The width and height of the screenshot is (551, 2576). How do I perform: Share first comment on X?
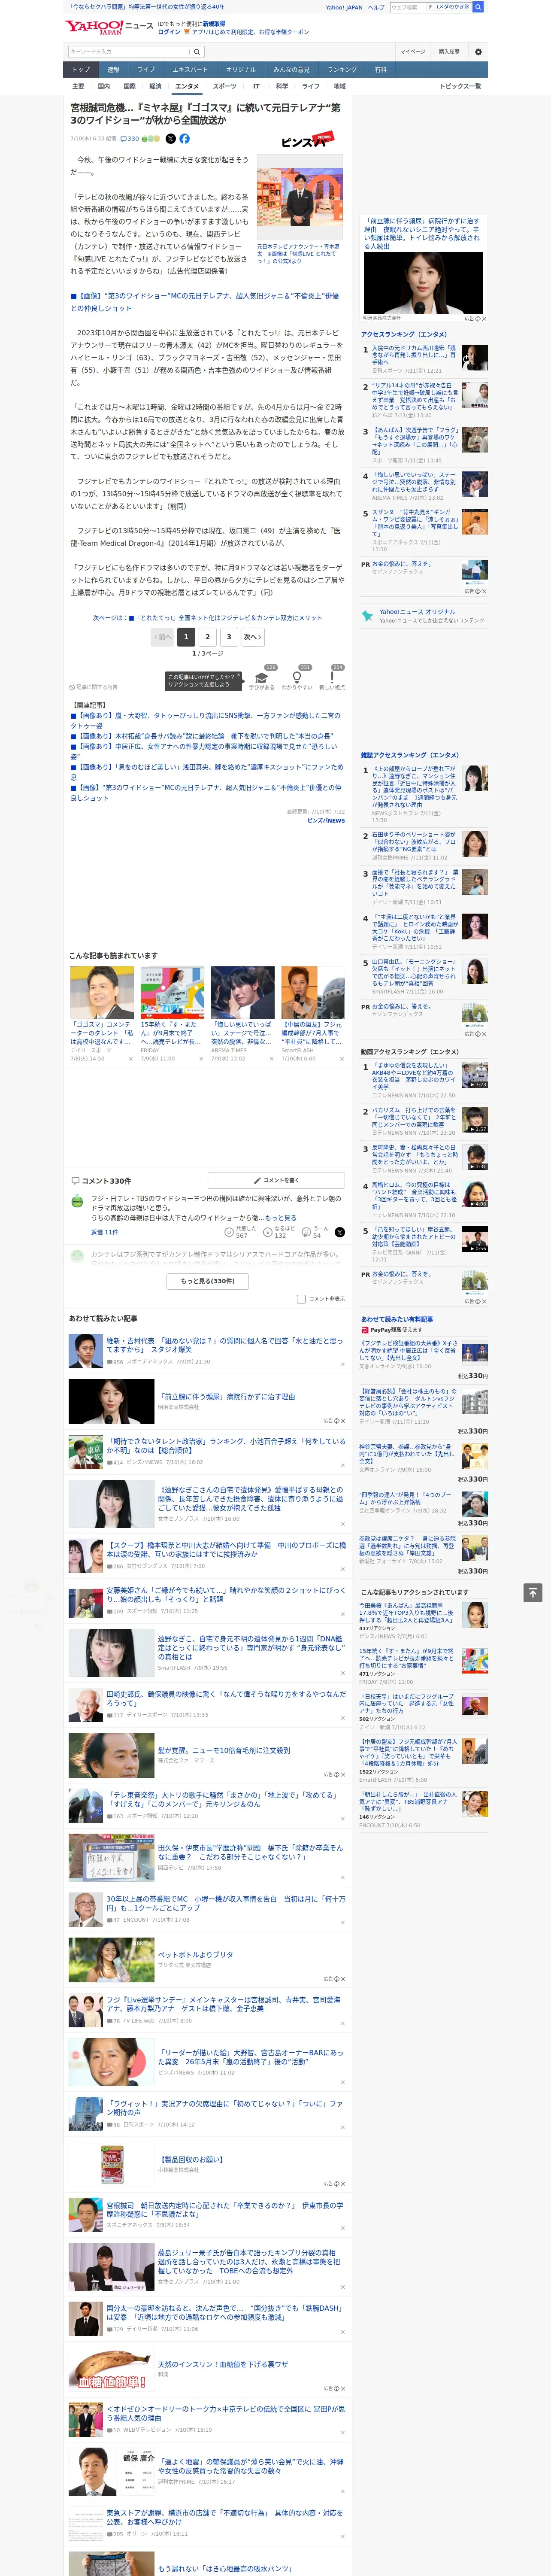pos(339,1232)
